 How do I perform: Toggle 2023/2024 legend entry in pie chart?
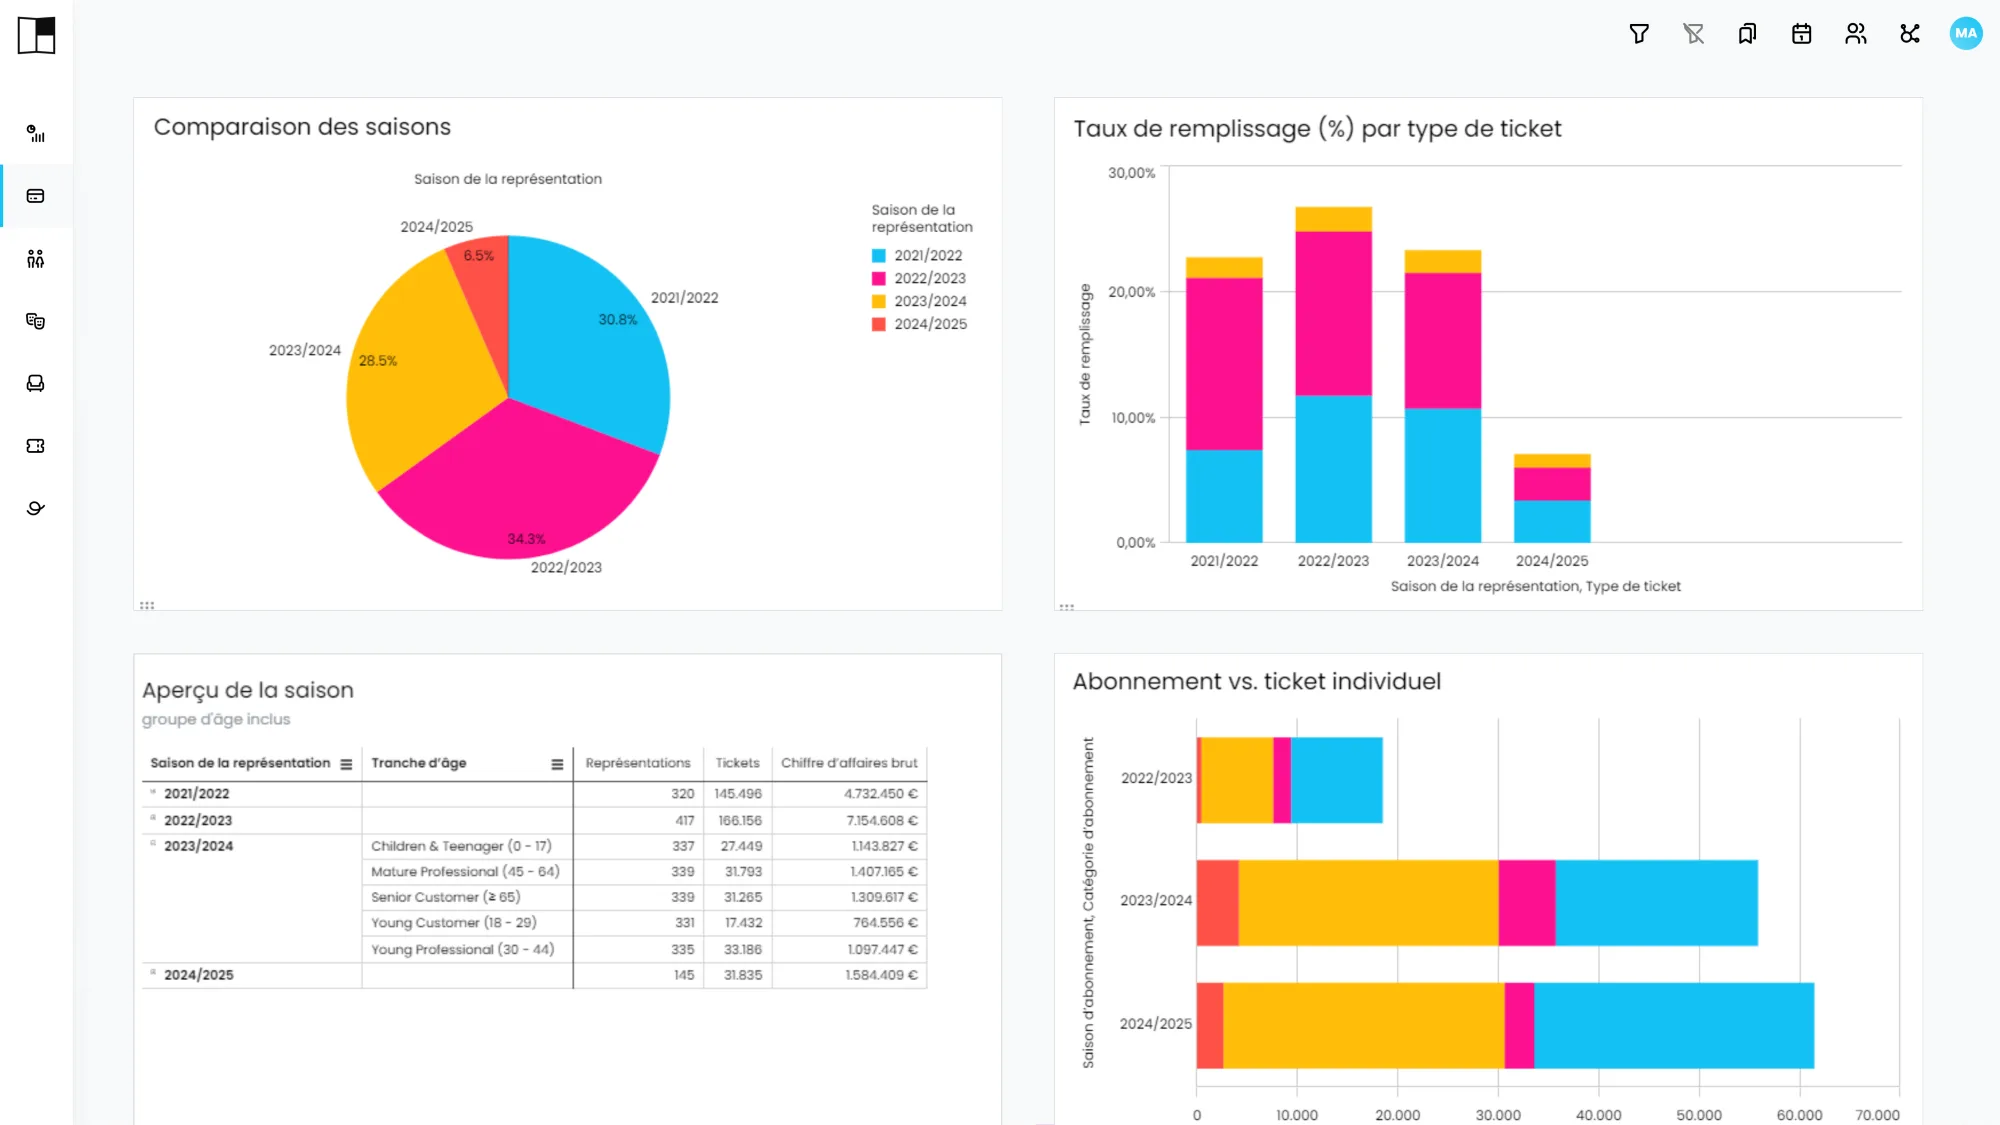coord(919,301)
